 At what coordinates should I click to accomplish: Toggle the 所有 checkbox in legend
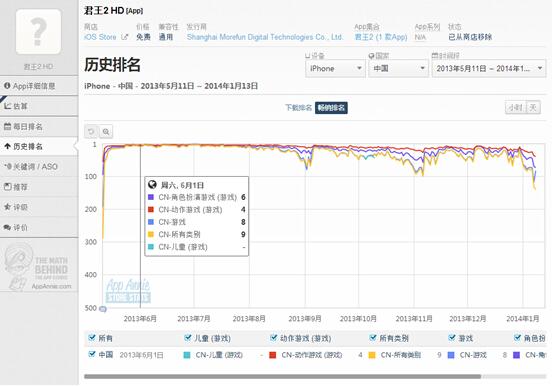[92, 338]
